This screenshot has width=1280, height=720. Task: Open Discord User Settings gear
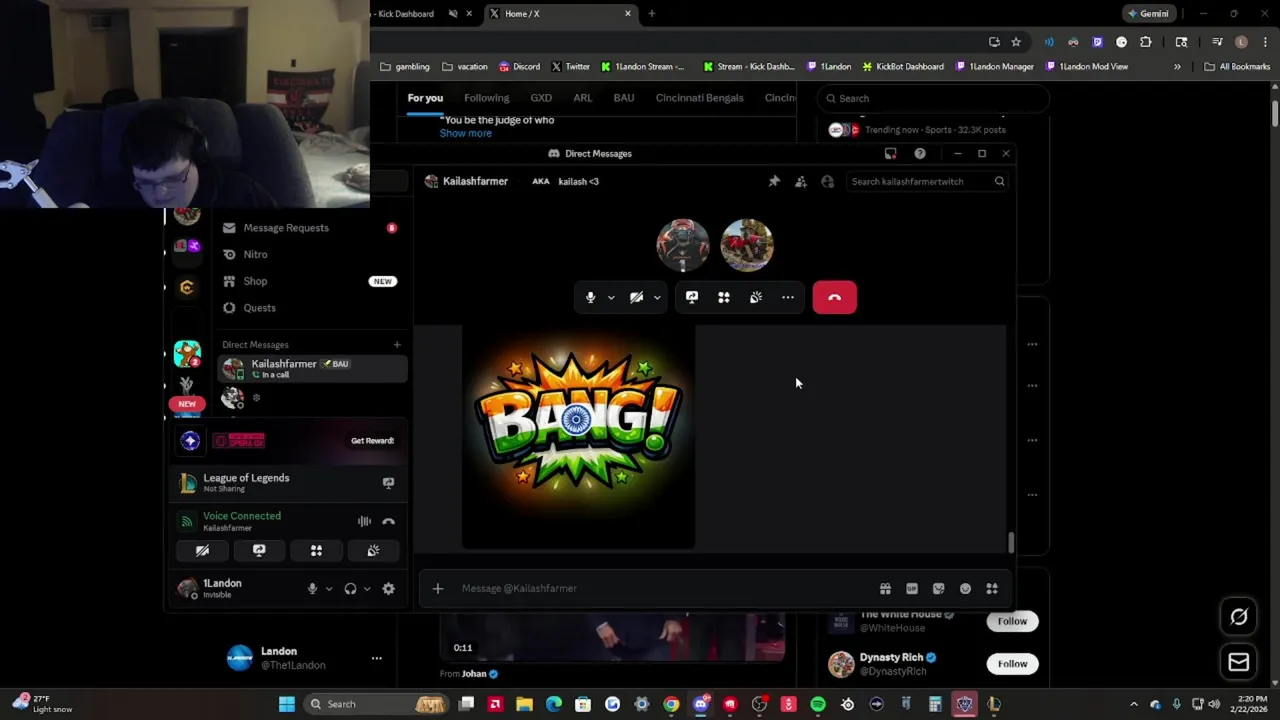click(x=388, y=589)
